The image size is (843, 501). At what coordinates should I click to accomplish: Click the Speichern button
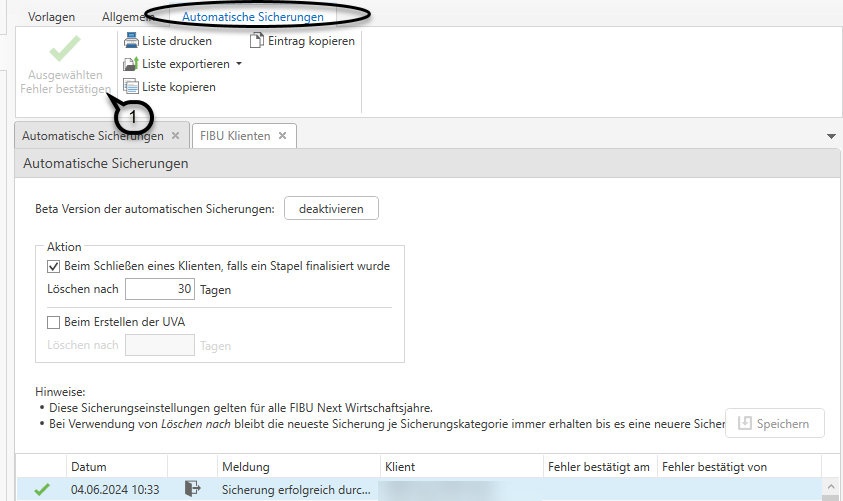(x=774, y=423)
